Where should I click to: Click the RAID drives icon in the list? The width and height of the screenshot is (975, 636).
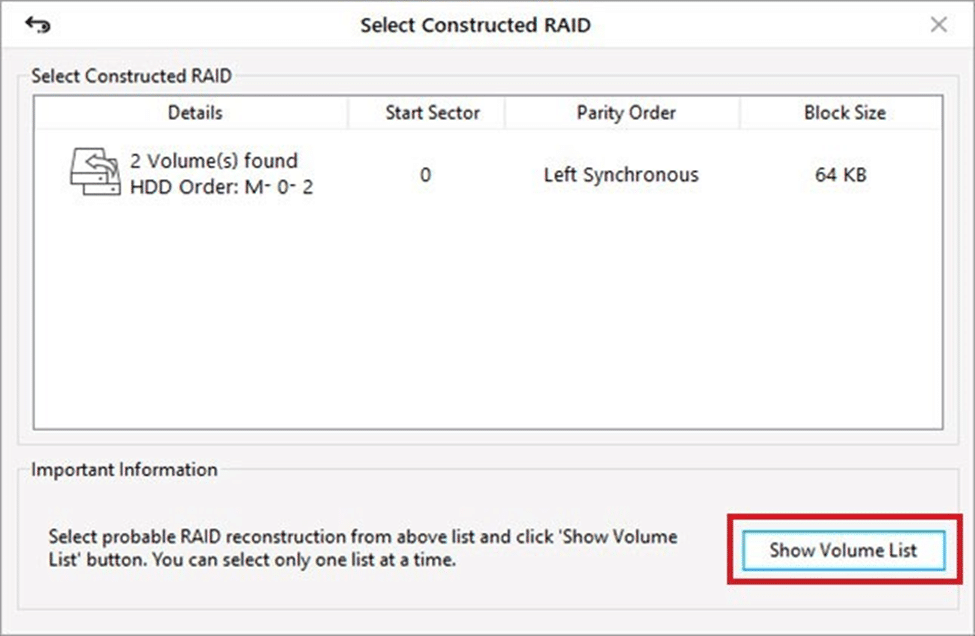click(94, 173)
